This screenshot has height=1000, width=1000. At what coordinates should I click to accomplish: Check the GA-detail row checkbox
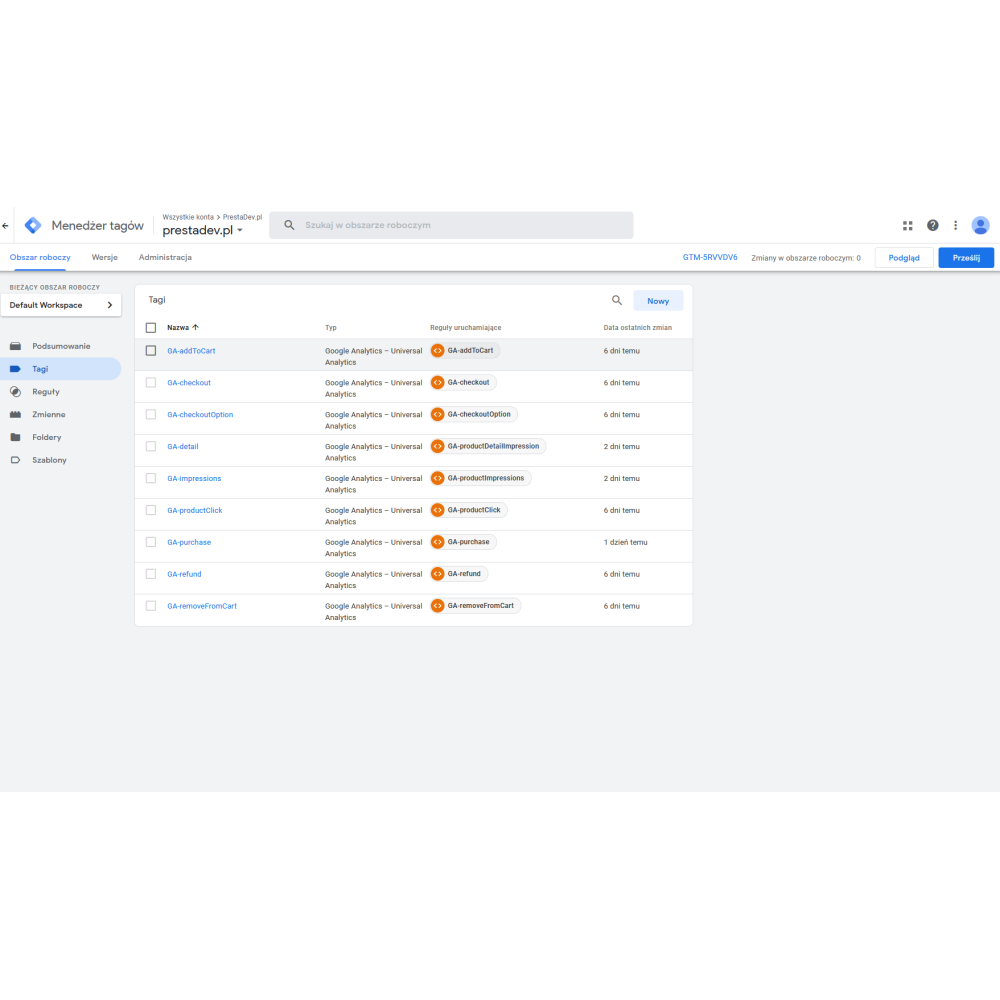click(151, 446)
